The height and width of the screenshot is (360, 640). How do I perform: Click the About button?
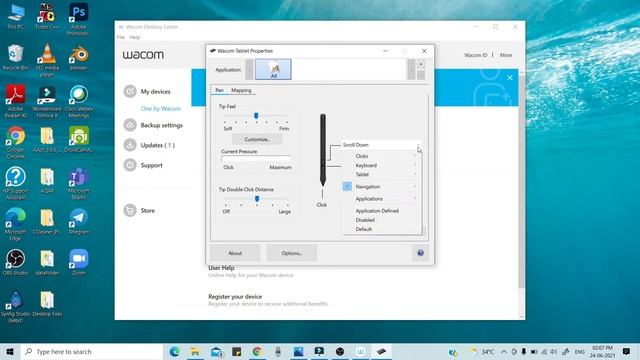(235, 253)
